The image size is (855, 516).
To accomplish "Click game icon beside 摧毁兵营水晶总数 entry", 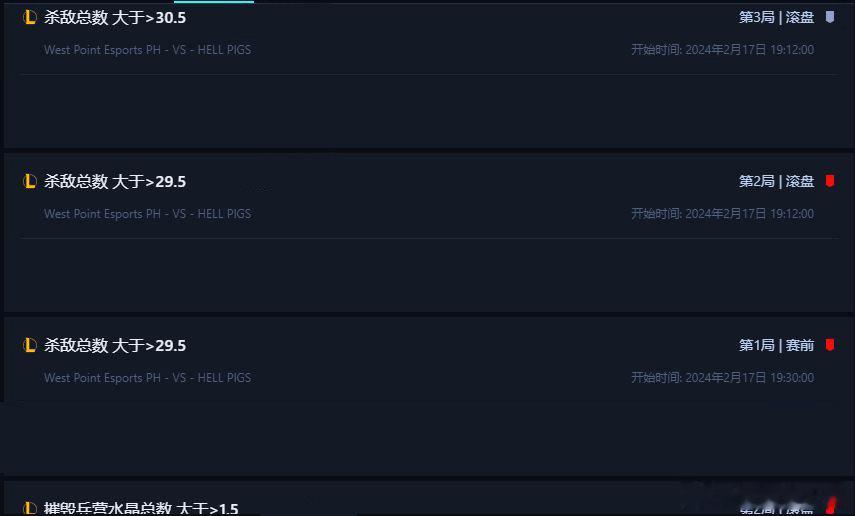I will (x=29, y=508).
